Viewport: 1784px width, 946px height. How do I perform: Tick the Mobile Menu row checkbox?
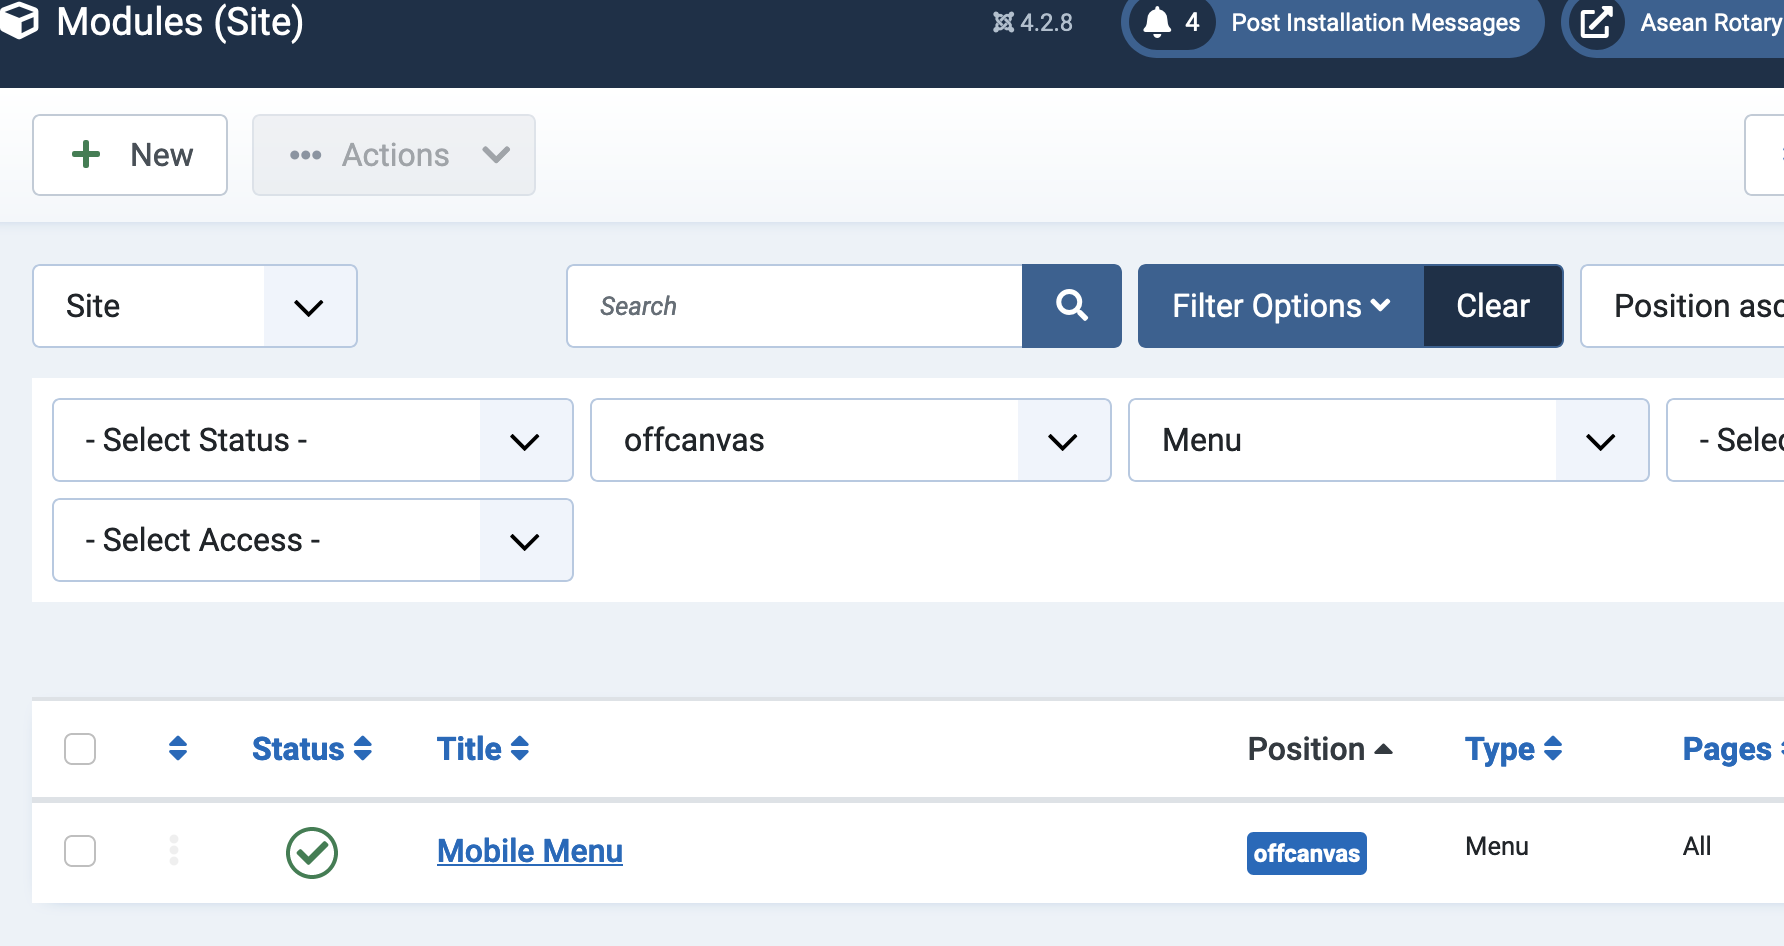[80, 851]
